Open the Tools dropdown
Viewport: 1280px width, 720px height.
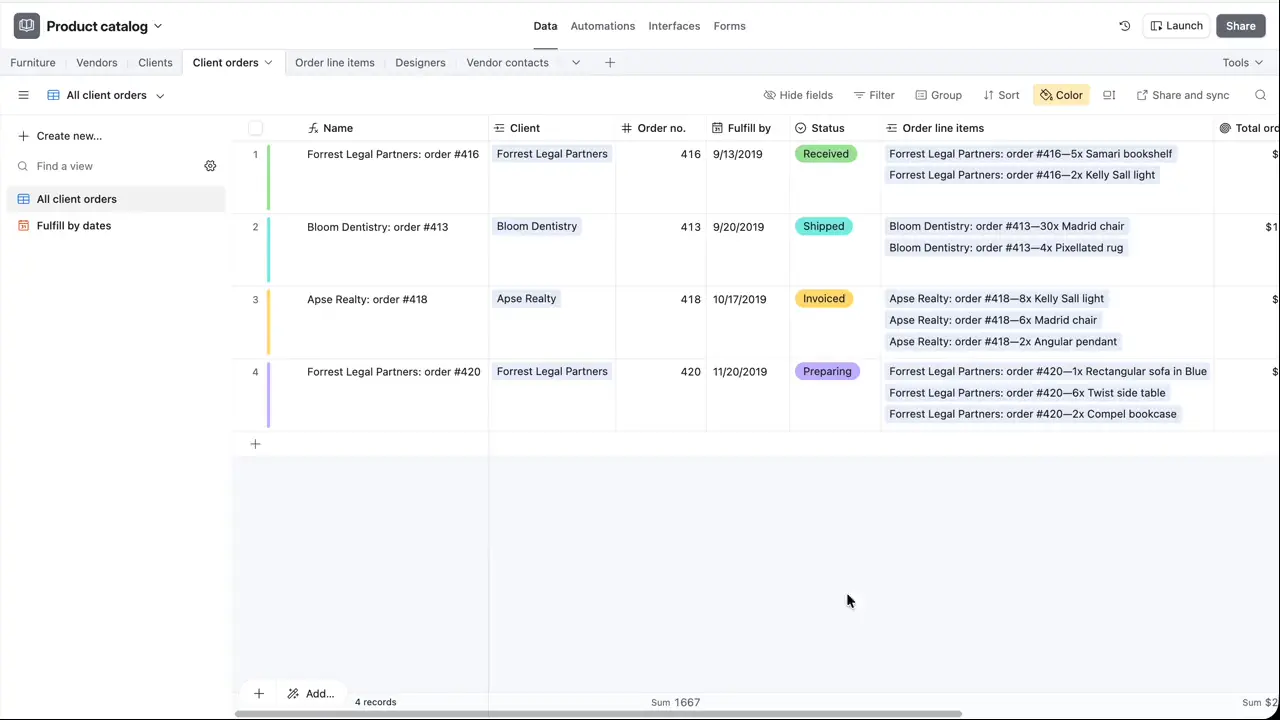coord(1242,62)
